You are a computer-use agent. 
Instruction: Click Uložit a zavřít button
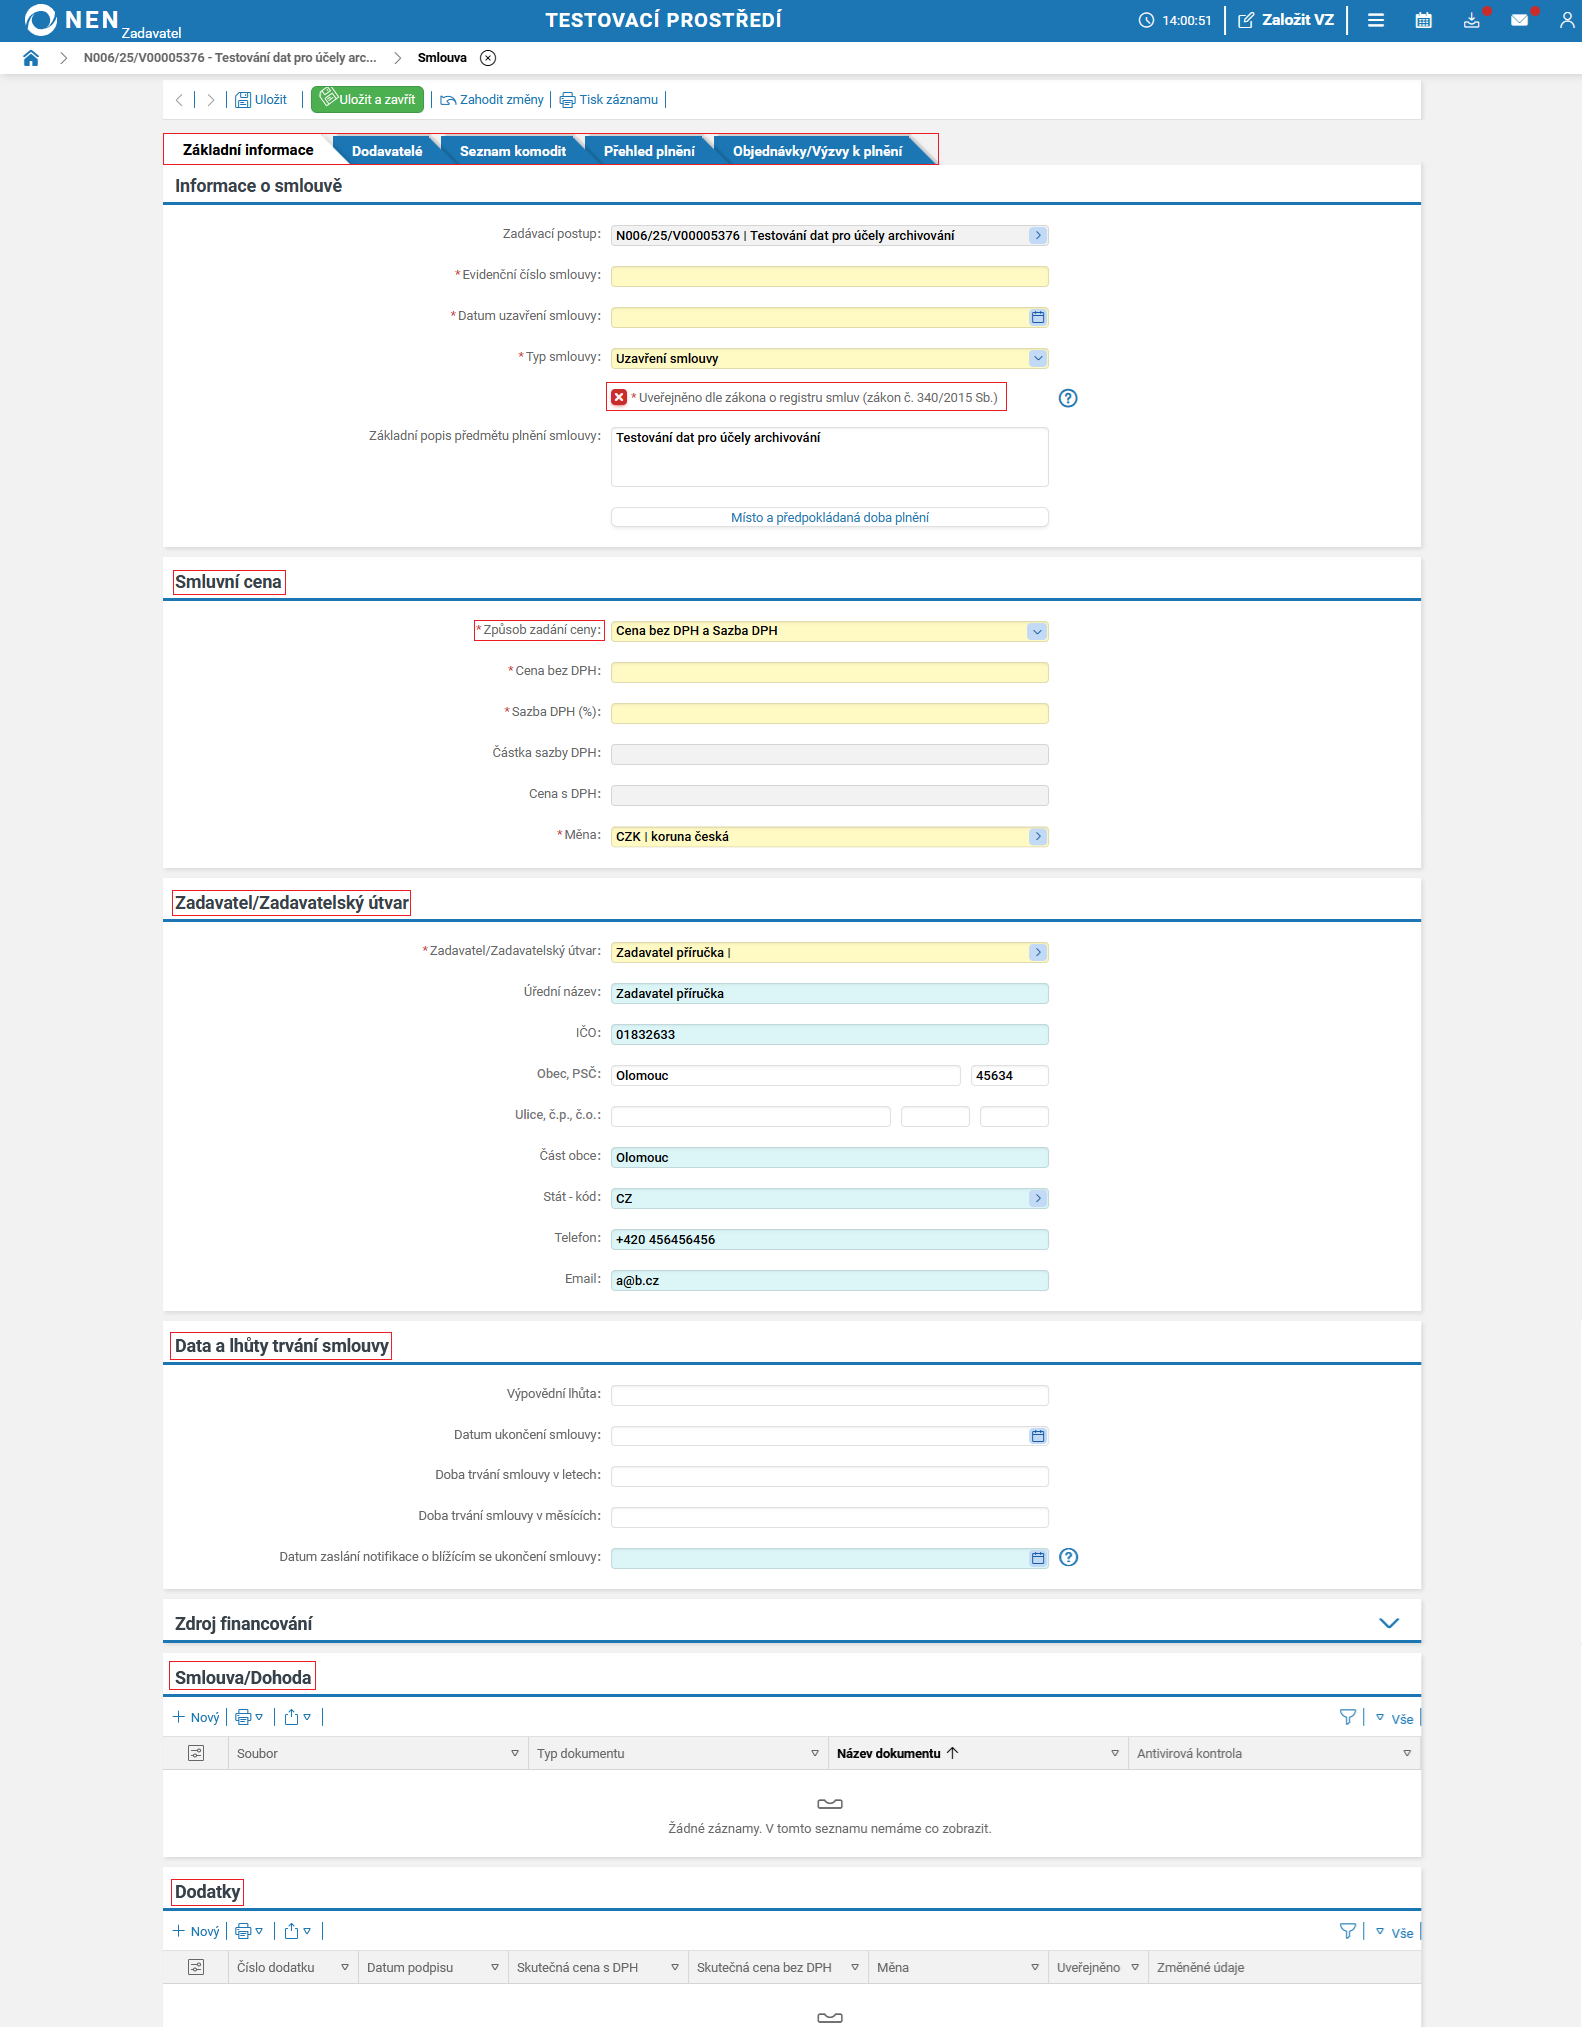(367, 100)
